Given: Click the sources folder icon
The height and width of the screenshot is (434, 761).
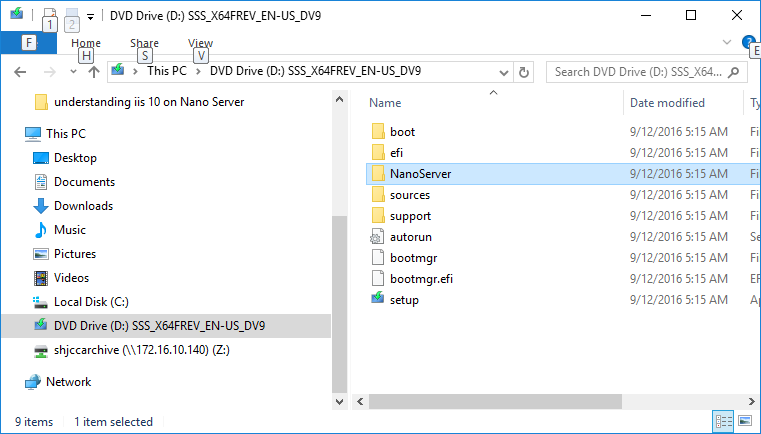Looking at the screenshot, I should point(378,195).
